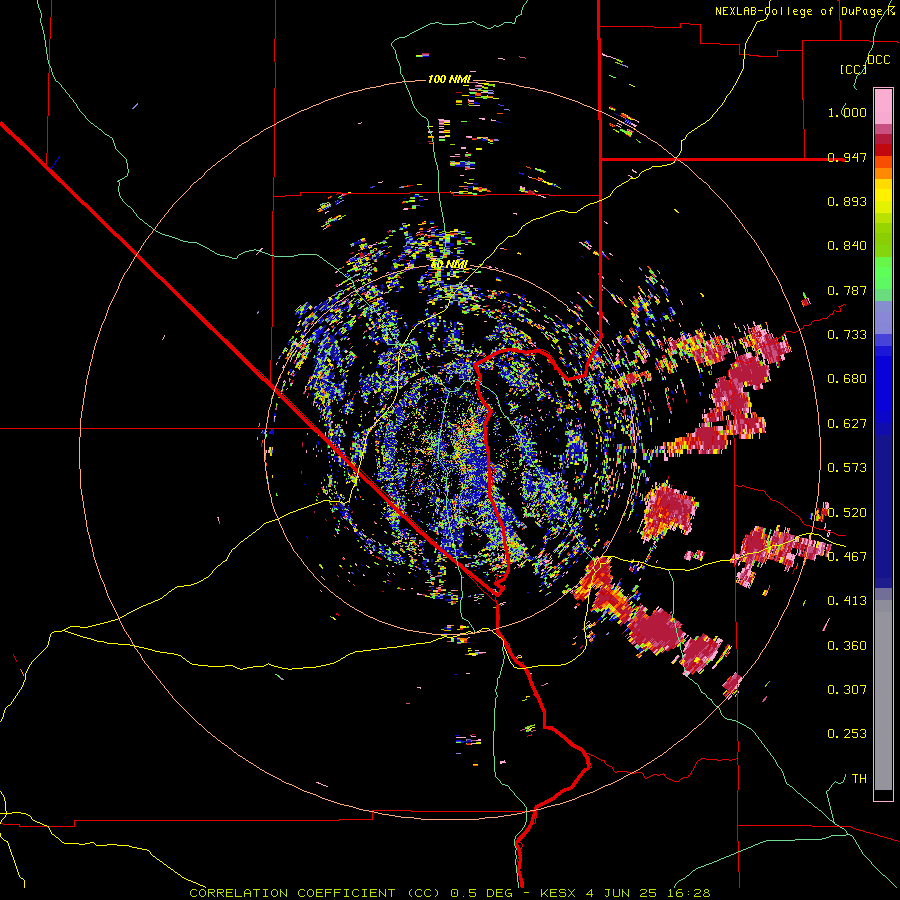Screen dimensions: 900x900
Task: Select the 0.627 scale value
Action: click(847, 424)
